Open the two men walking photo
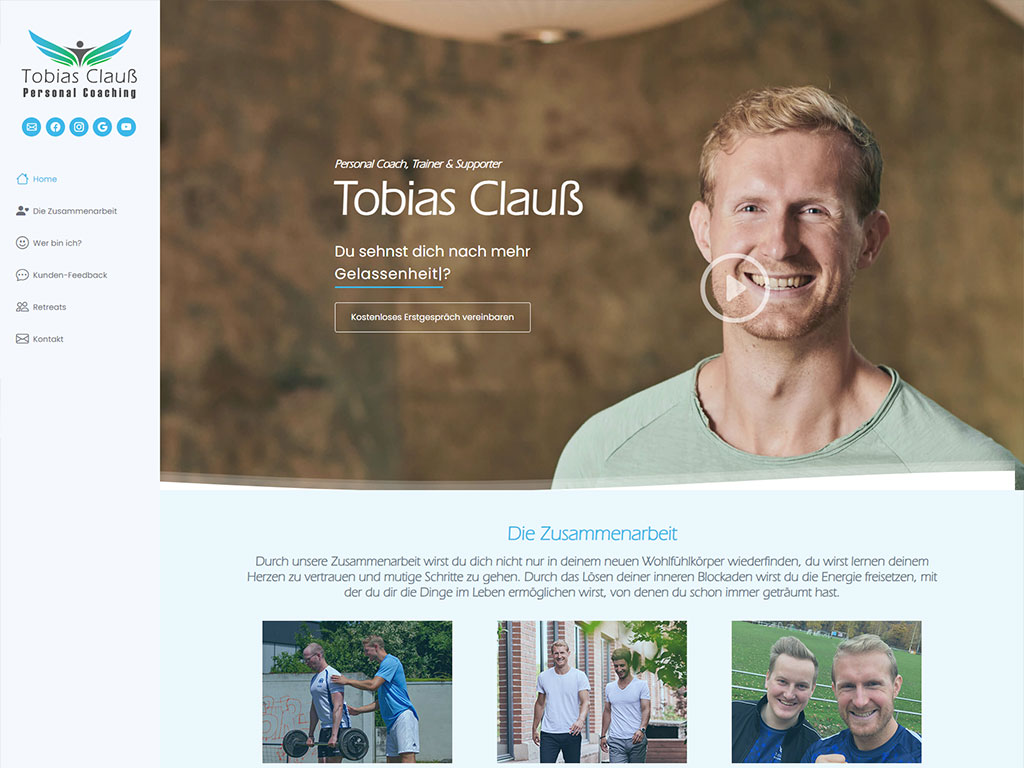 point(592,692)
